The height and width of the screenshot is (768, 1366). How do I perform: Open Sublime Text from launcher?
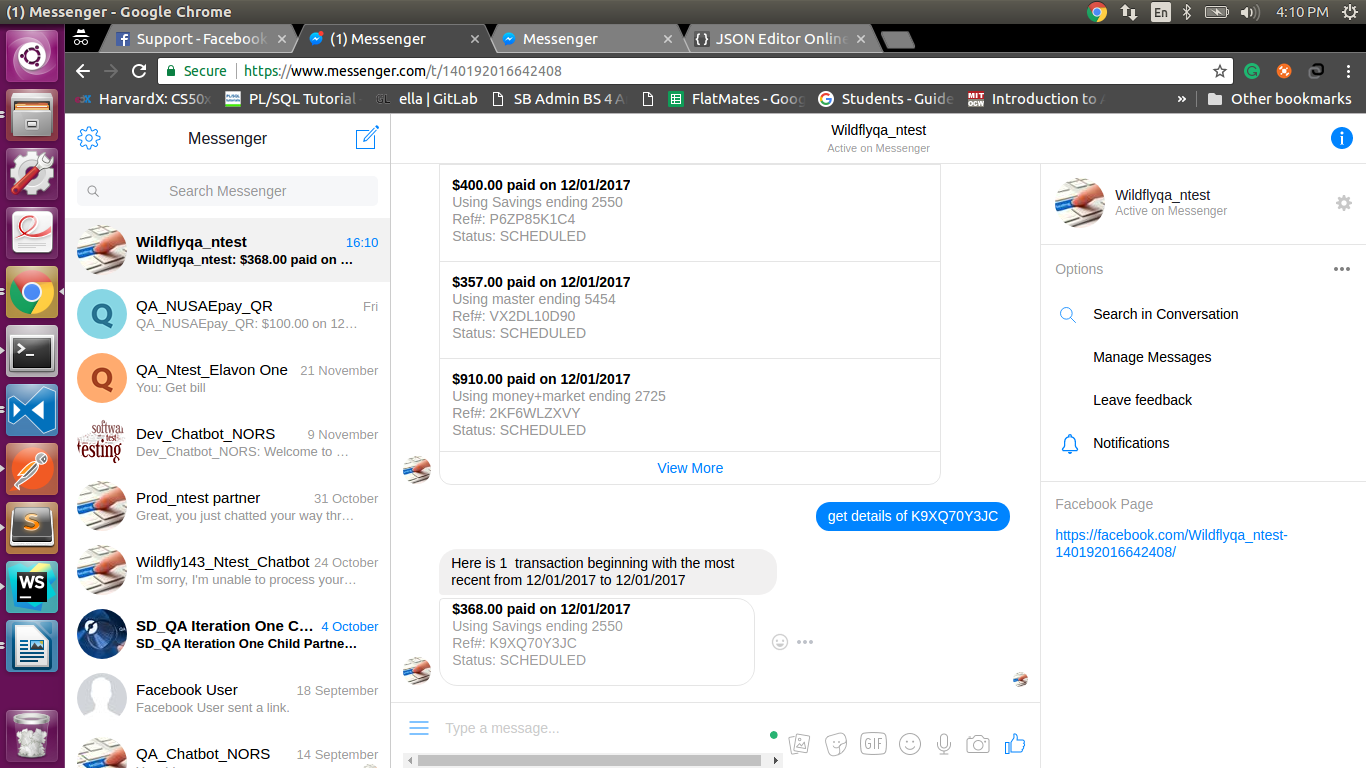[x=32, y=527]
